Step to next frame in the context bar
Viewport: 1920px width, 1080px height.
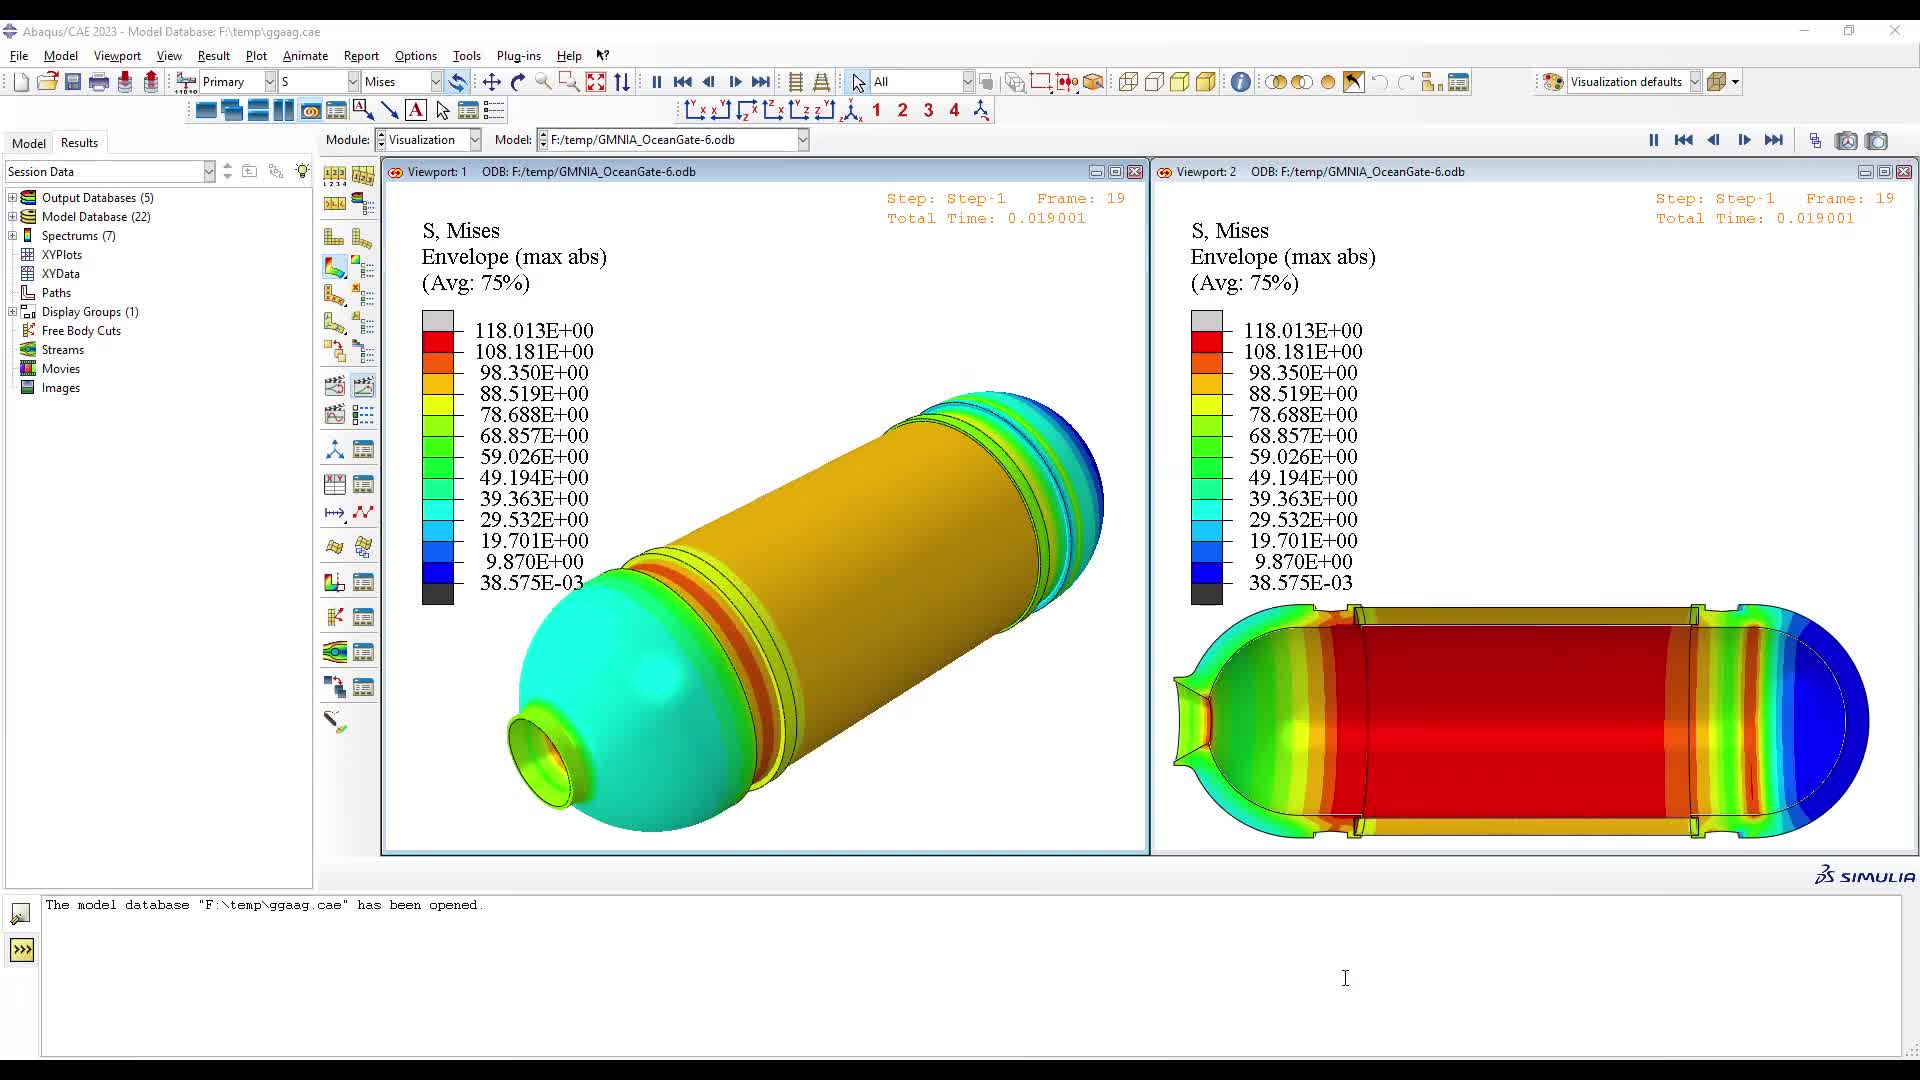pos(1744,140)
